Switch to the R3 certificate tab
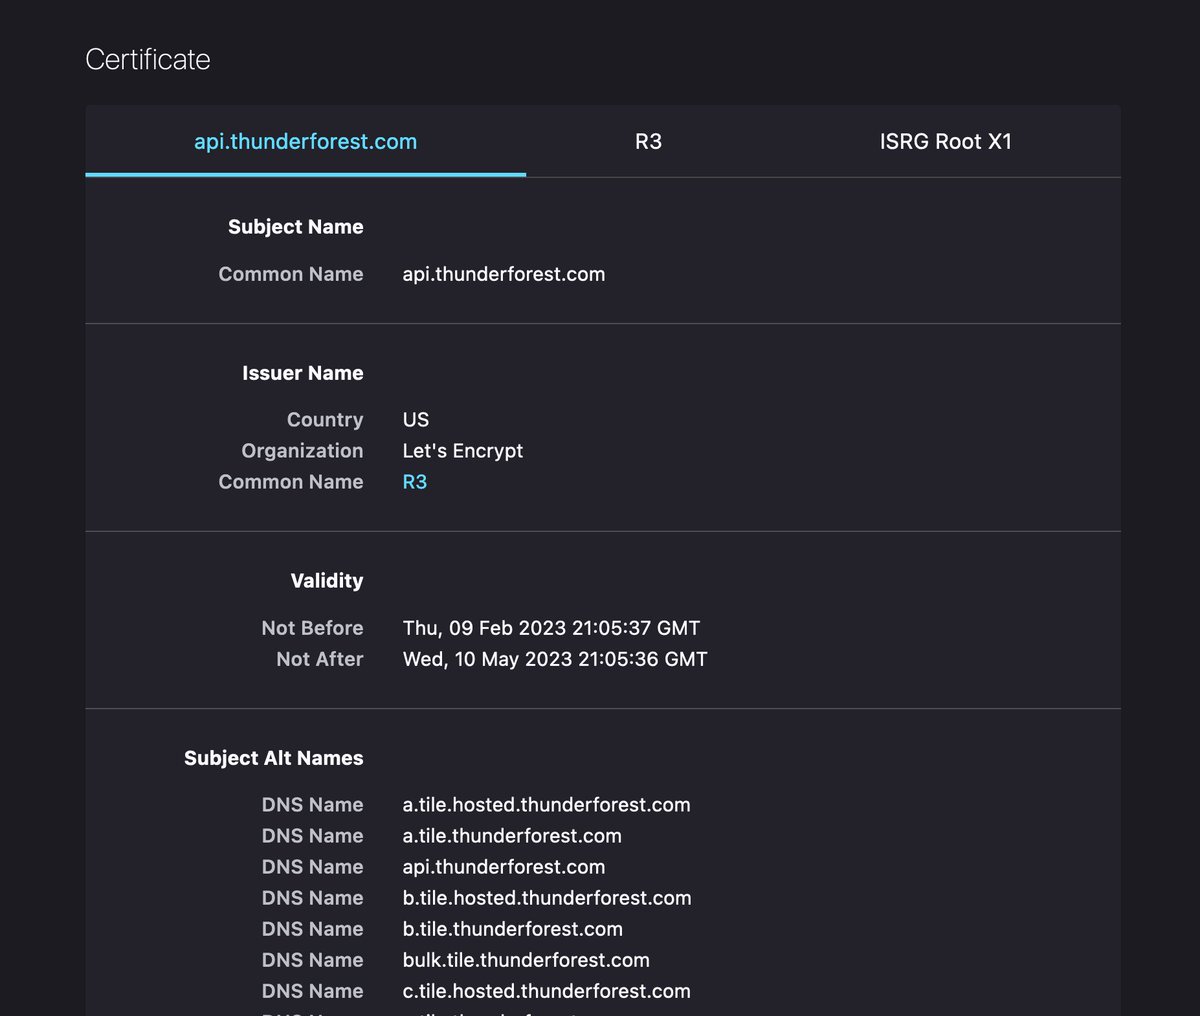The image size is (1200, 1016). click(648, 141)
